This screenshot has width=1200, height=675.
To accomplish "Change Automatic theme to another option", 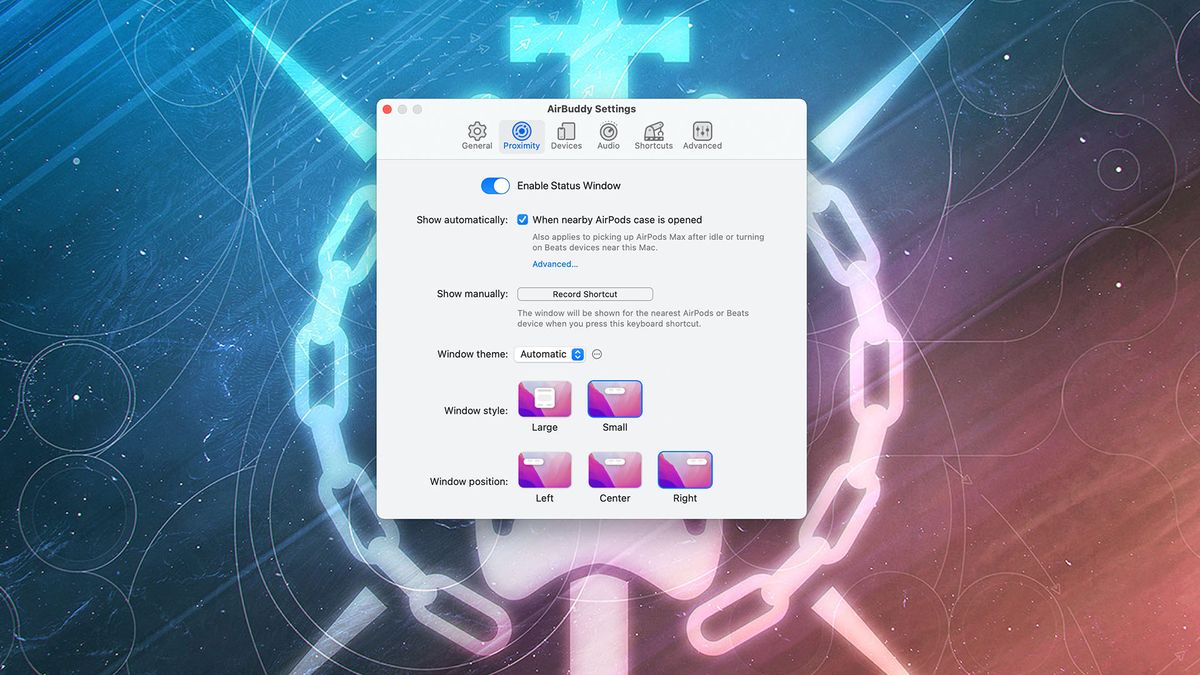I will (x=550, y=353).
